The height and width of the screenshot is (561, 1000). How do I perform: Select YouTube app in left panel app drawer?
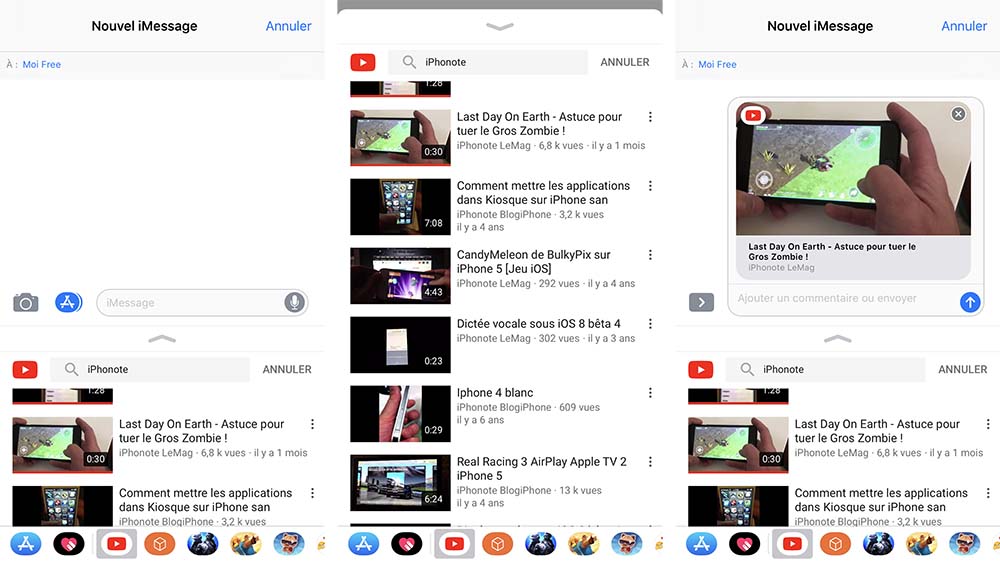[116, 544]
